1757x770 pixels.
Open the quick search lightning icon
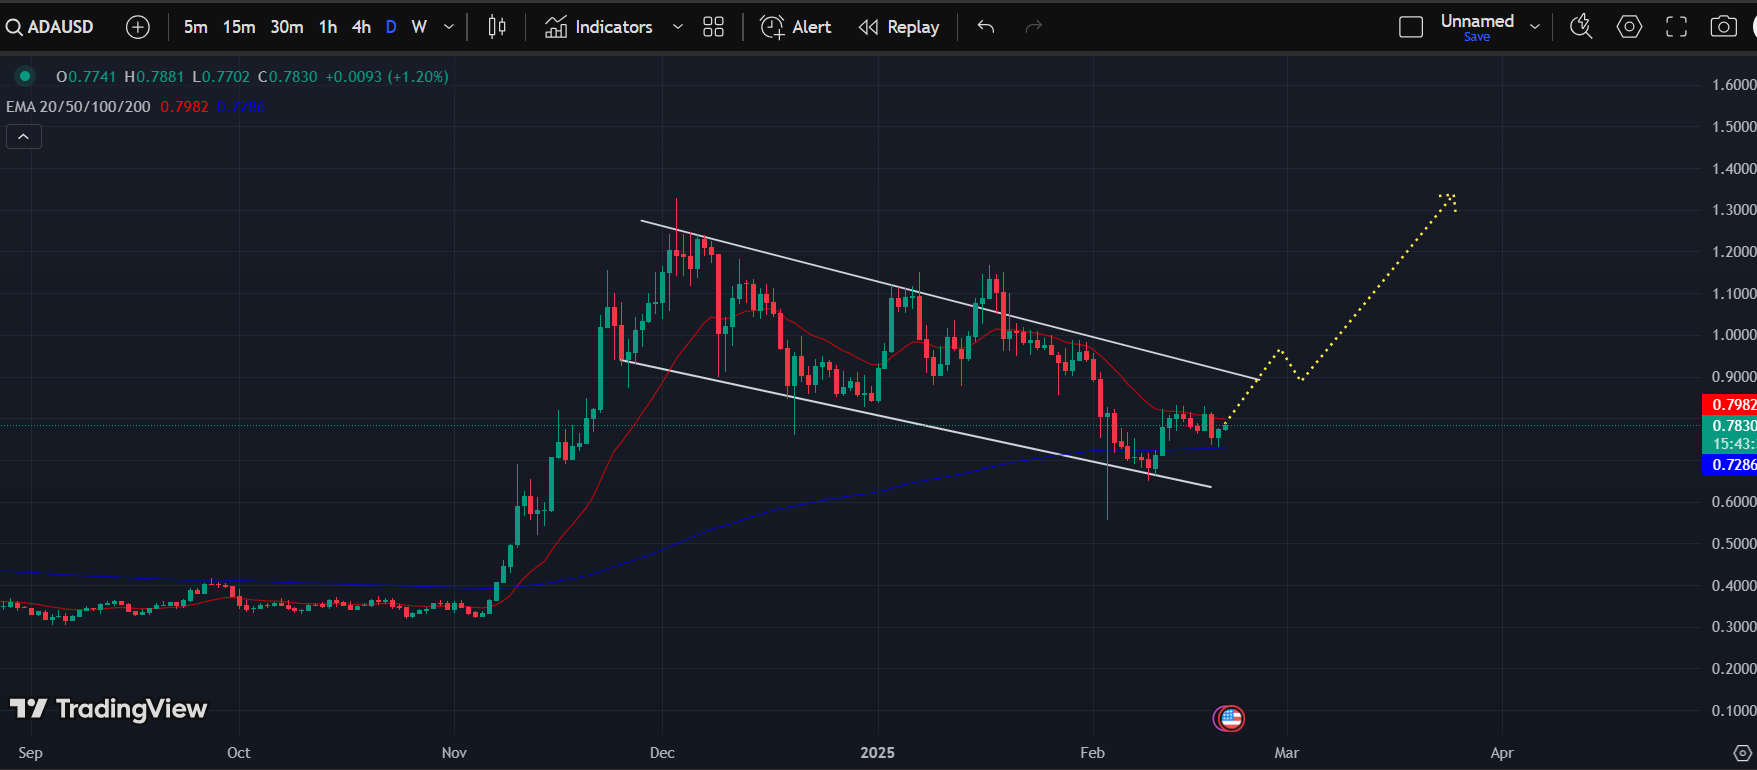click(1580, 27)
